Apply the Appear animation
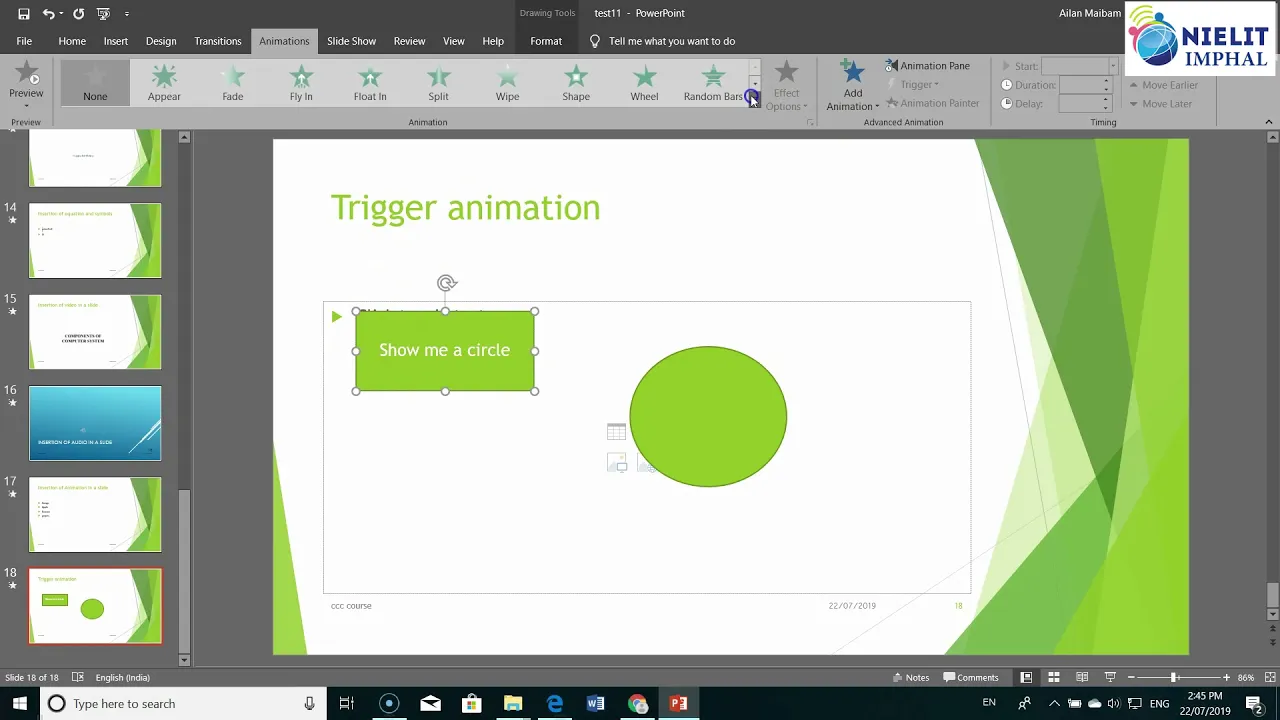This screenshot has width=1280, height=720. click(164, 83)
